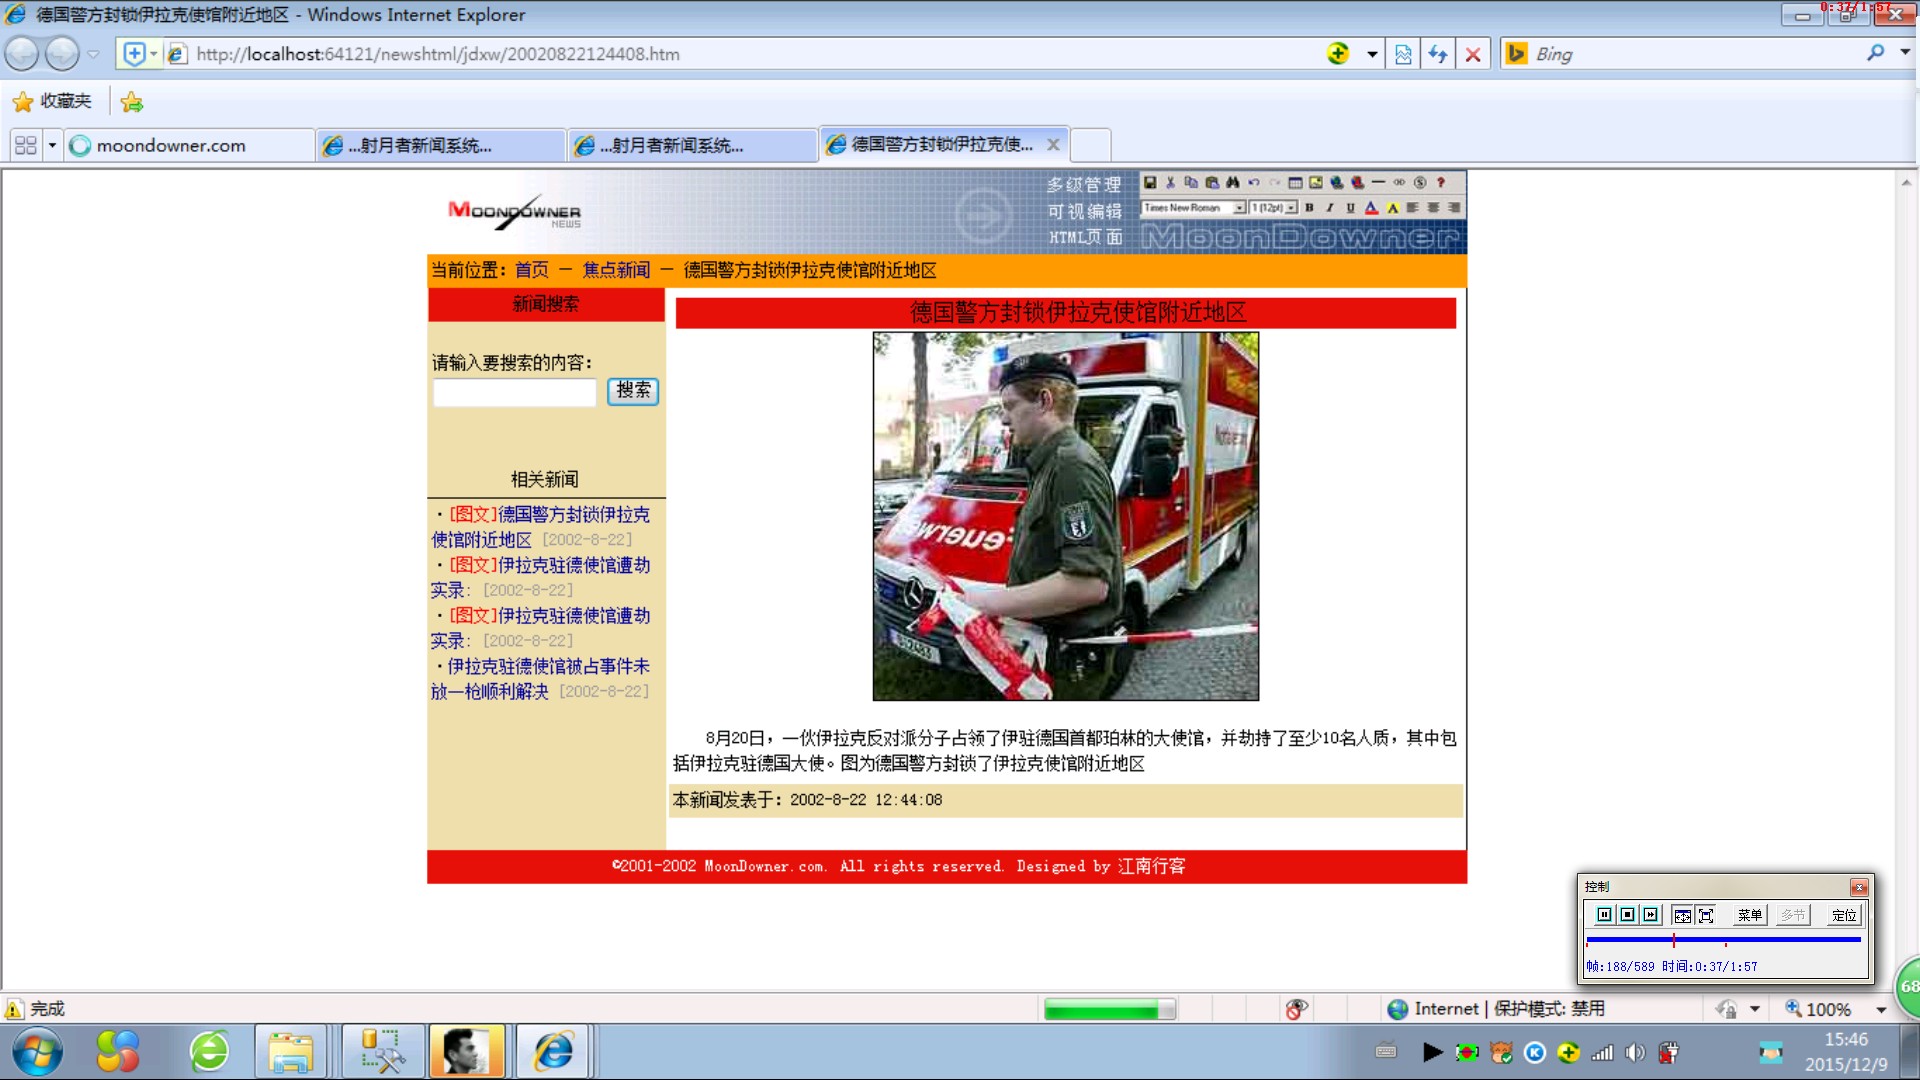The height and width of the screenshot is (1080, 1920).
Task: Open the 菜单 menu button
Action: [x=1749, y=915]
